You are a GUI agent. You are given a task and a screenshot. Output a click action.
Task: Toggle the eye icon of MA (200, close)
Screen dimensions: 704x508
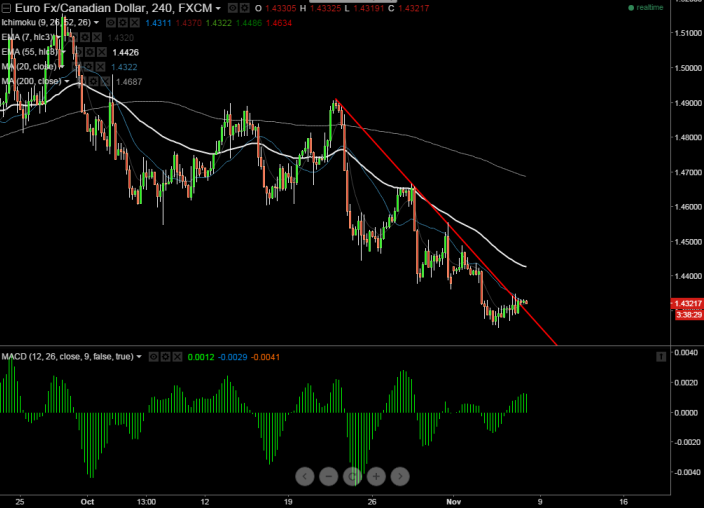[x=81, y=82]
